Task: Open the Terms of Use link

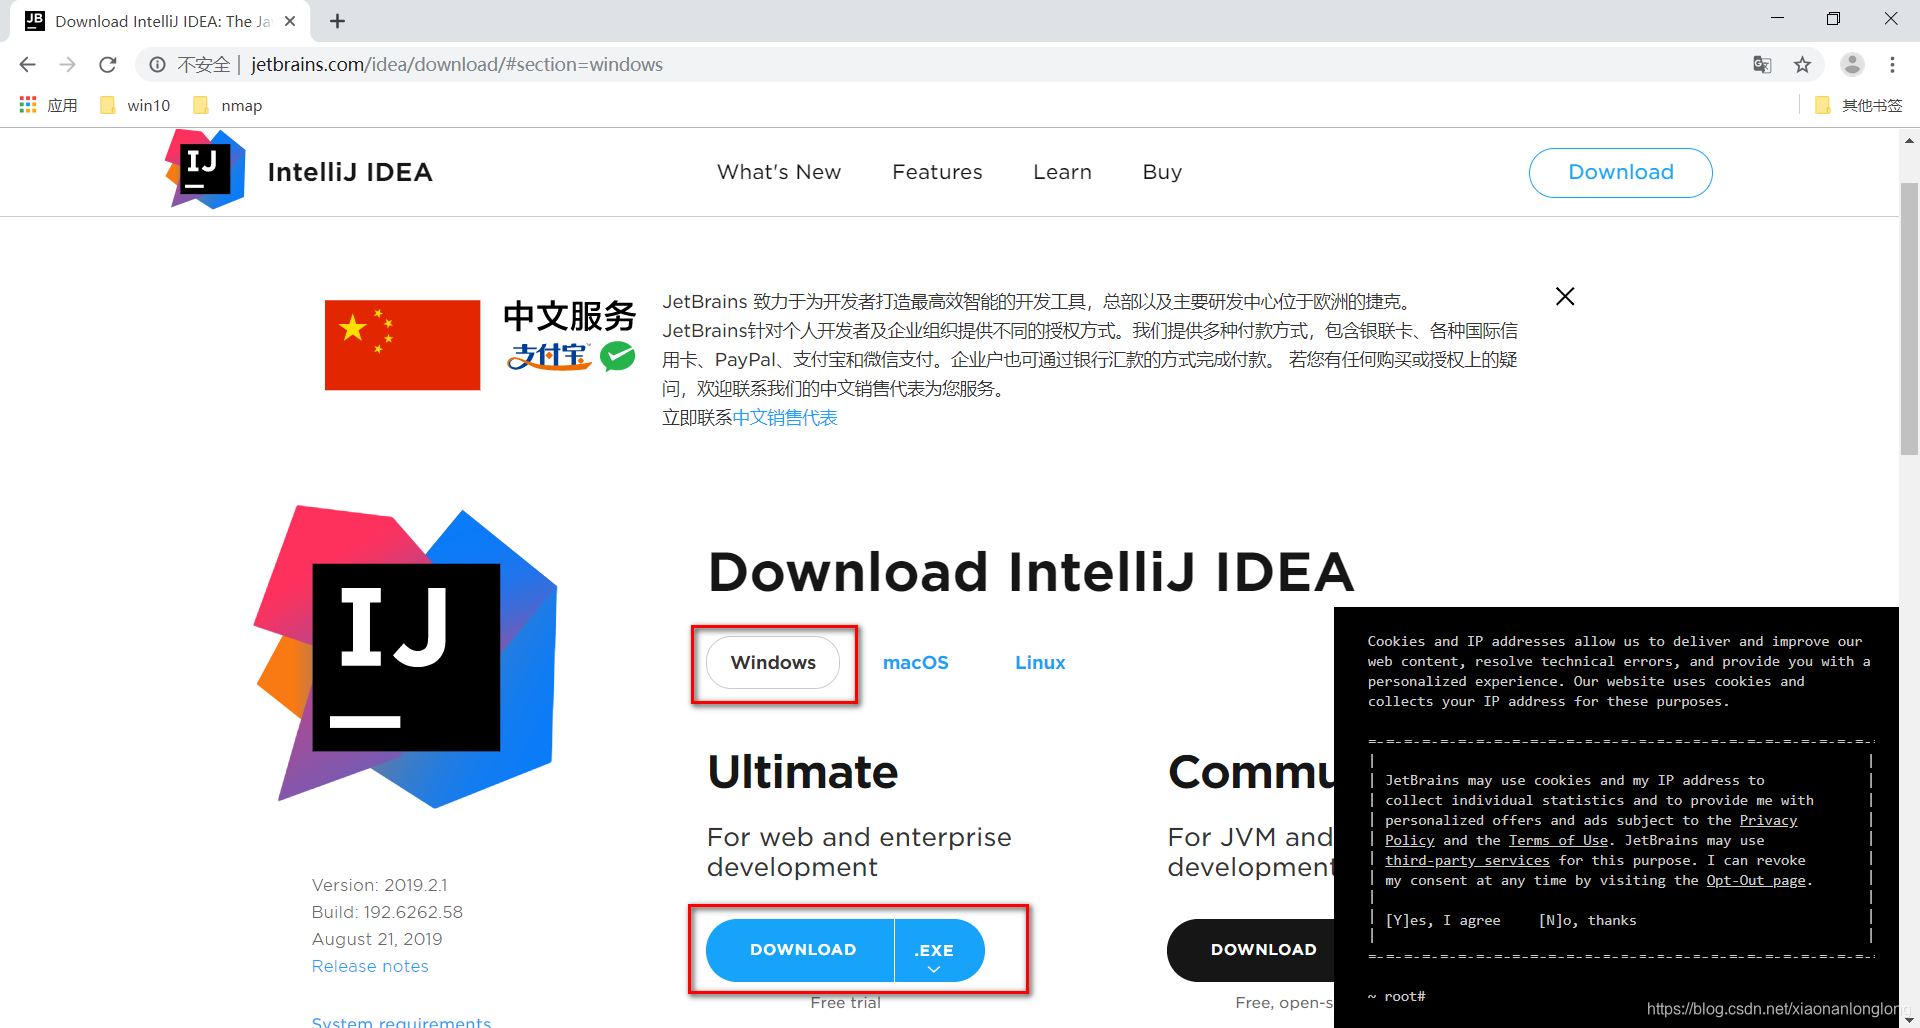Action: click(x=1558, y=841)
